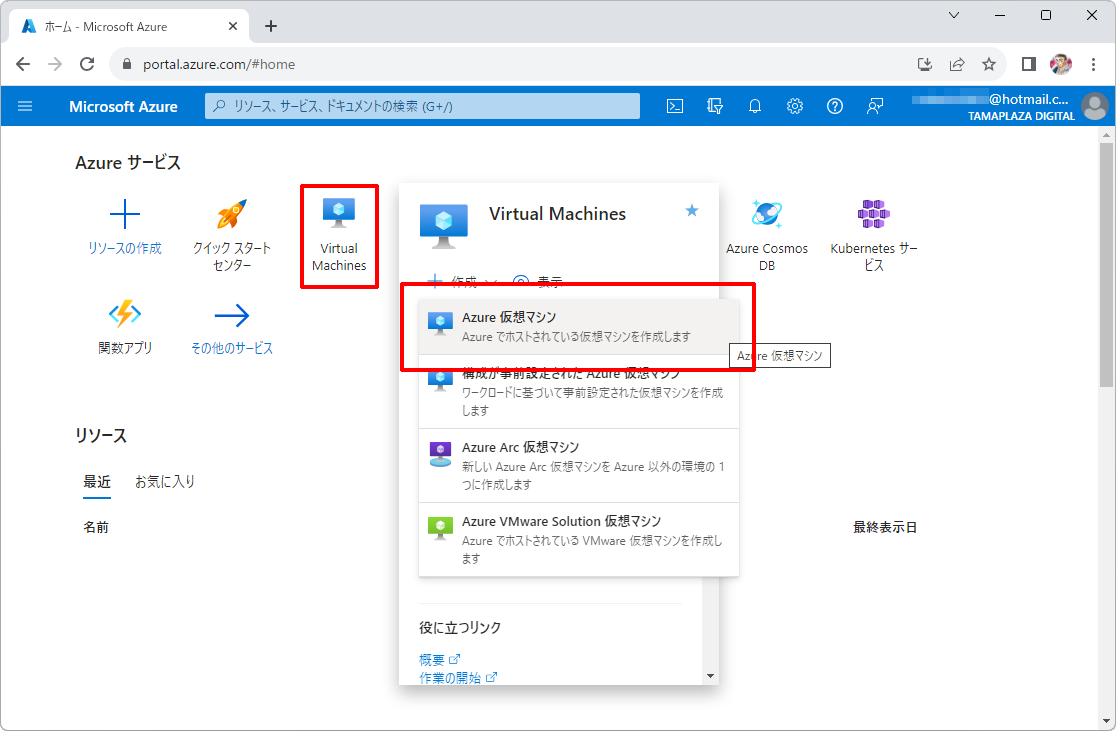Viewport: 1116px width, 731px height.
Task: Reload the page in Chrome
Action: pyautogui.click(x=87, y=64)
